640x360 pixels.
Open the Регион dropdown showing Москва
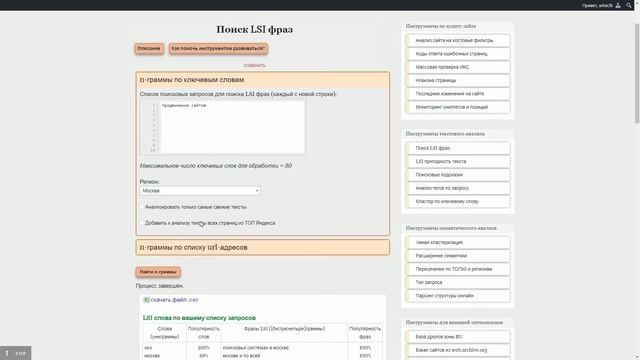[200, 191]
